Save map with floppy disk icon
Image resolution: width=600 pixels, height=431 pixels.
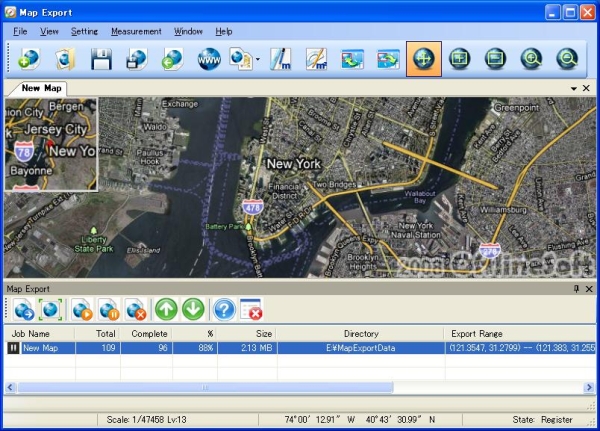[x=101, y=59]
